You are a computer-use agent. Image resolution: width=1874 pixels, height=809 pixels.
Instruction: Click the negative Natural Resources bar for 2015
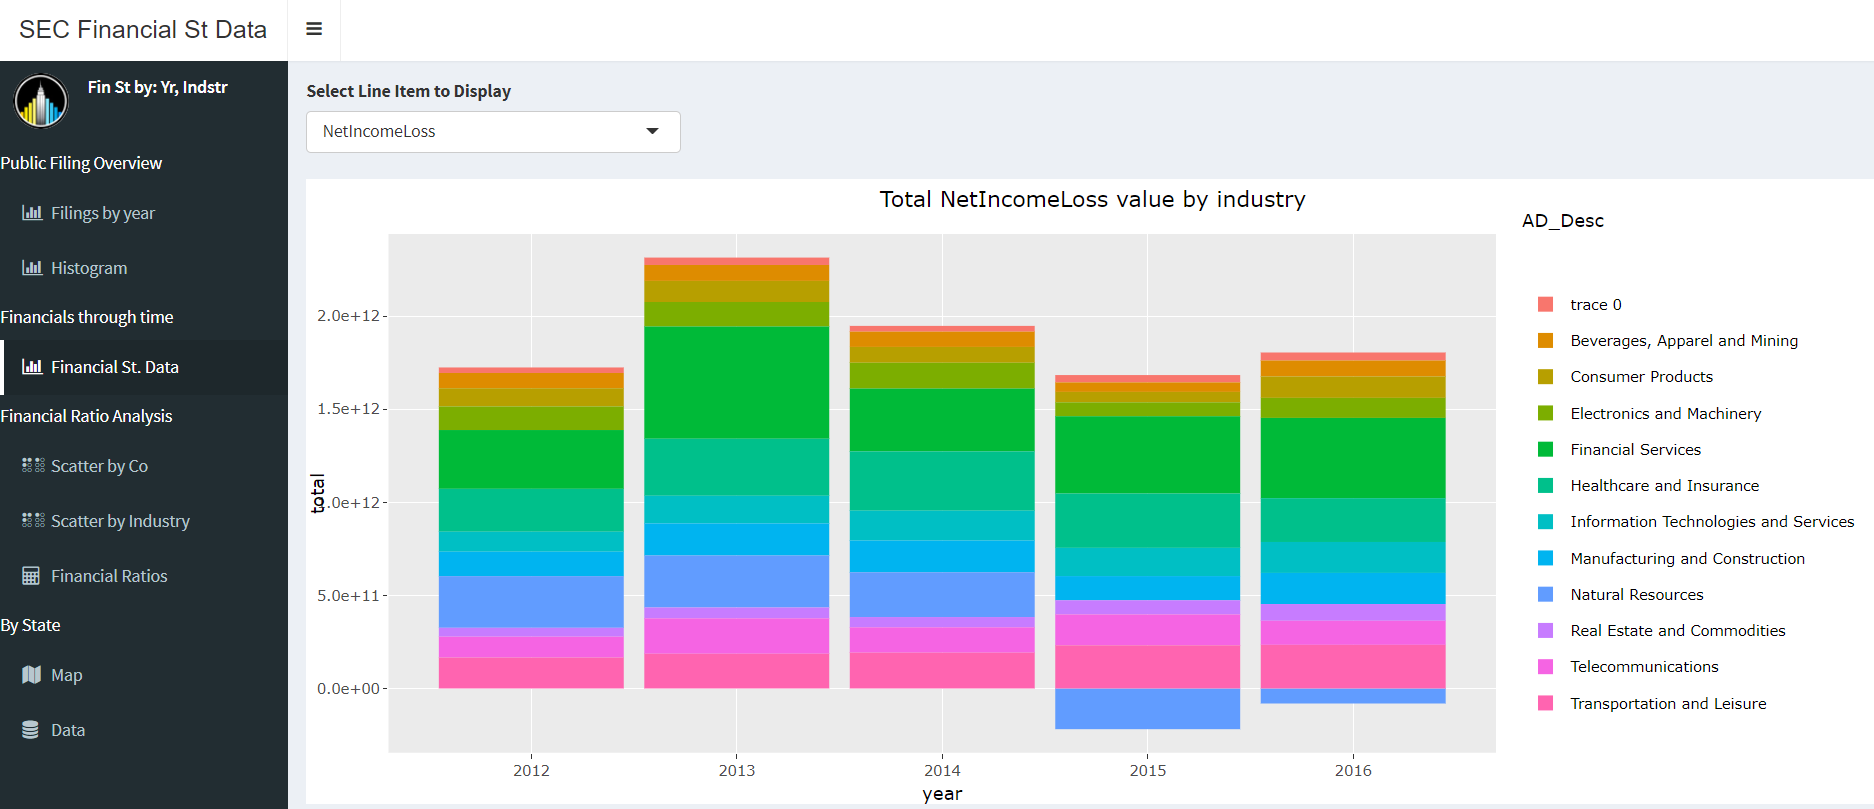pyautogui.click(x=1147, y=709)
